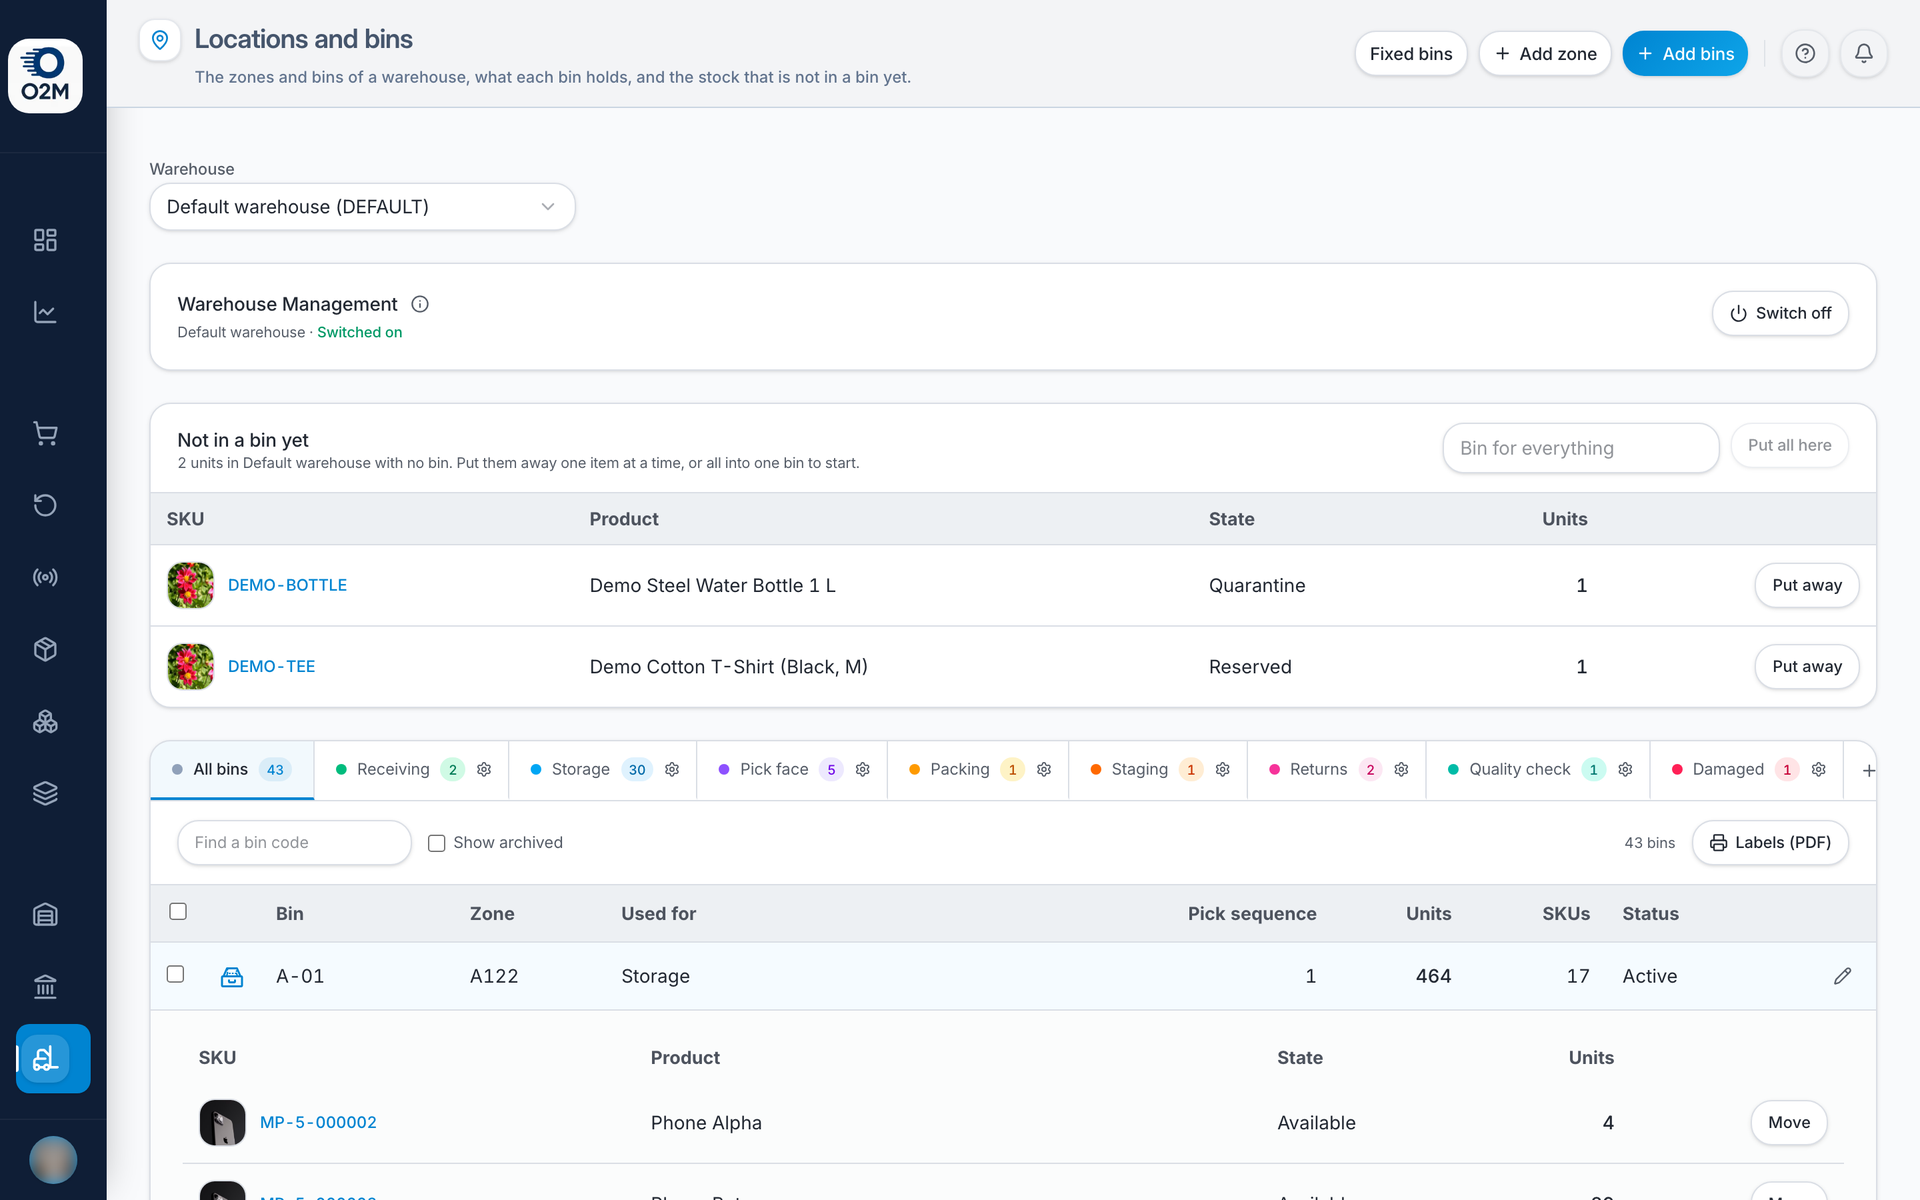The width and height of the screenshot is (1920, 1200).
Task: Click the bank building sidebar icon
Action: click(x=45, y=987)
